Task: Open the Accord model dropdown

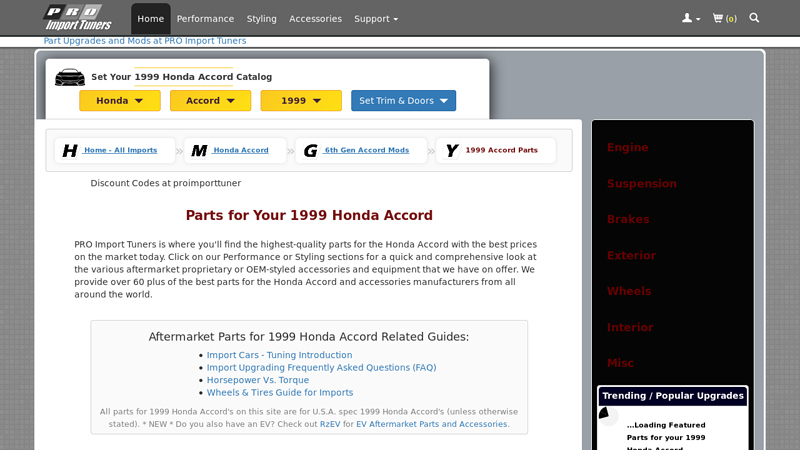Action: 210,101
